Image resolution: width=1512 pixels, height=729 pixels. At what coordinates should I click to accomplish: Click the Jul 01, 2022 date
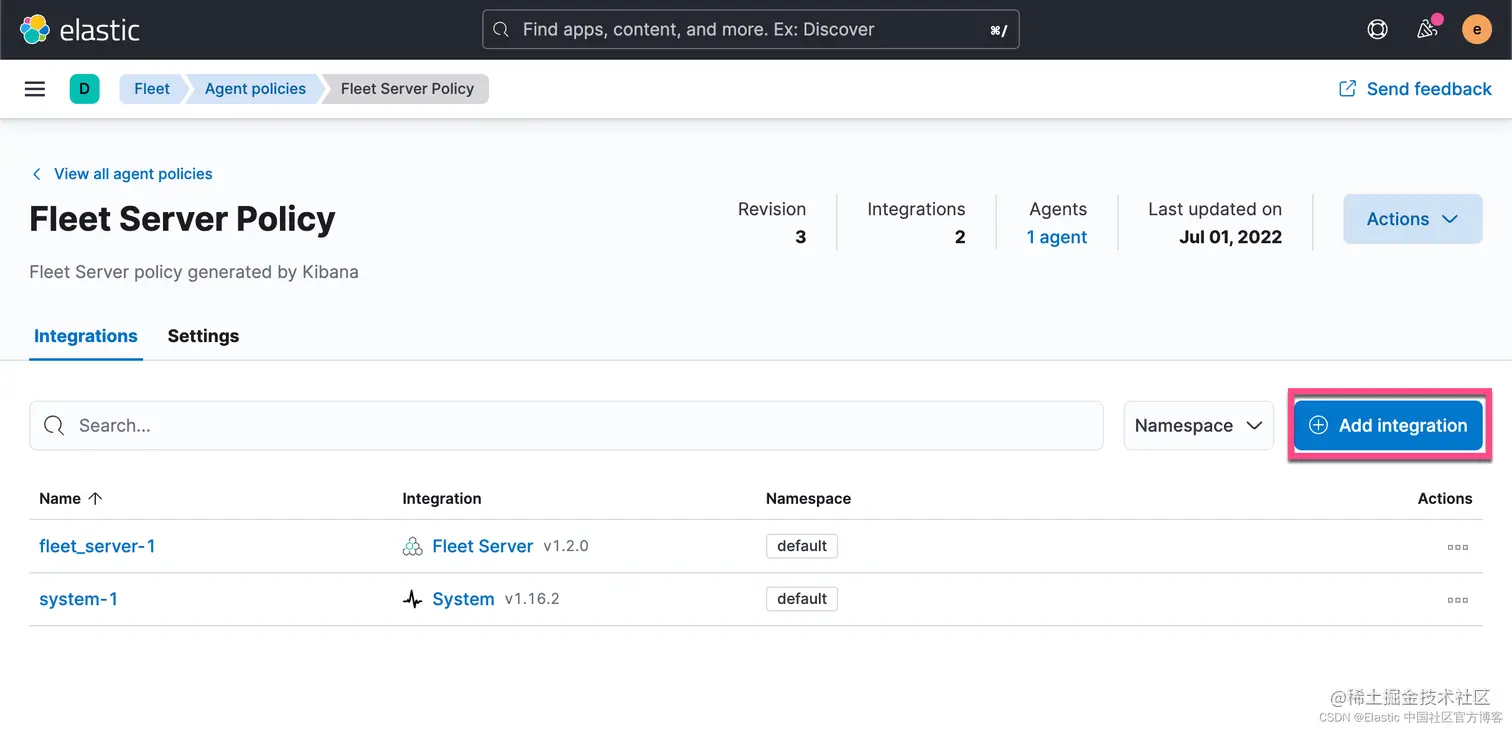click(x=1230, y=238)
